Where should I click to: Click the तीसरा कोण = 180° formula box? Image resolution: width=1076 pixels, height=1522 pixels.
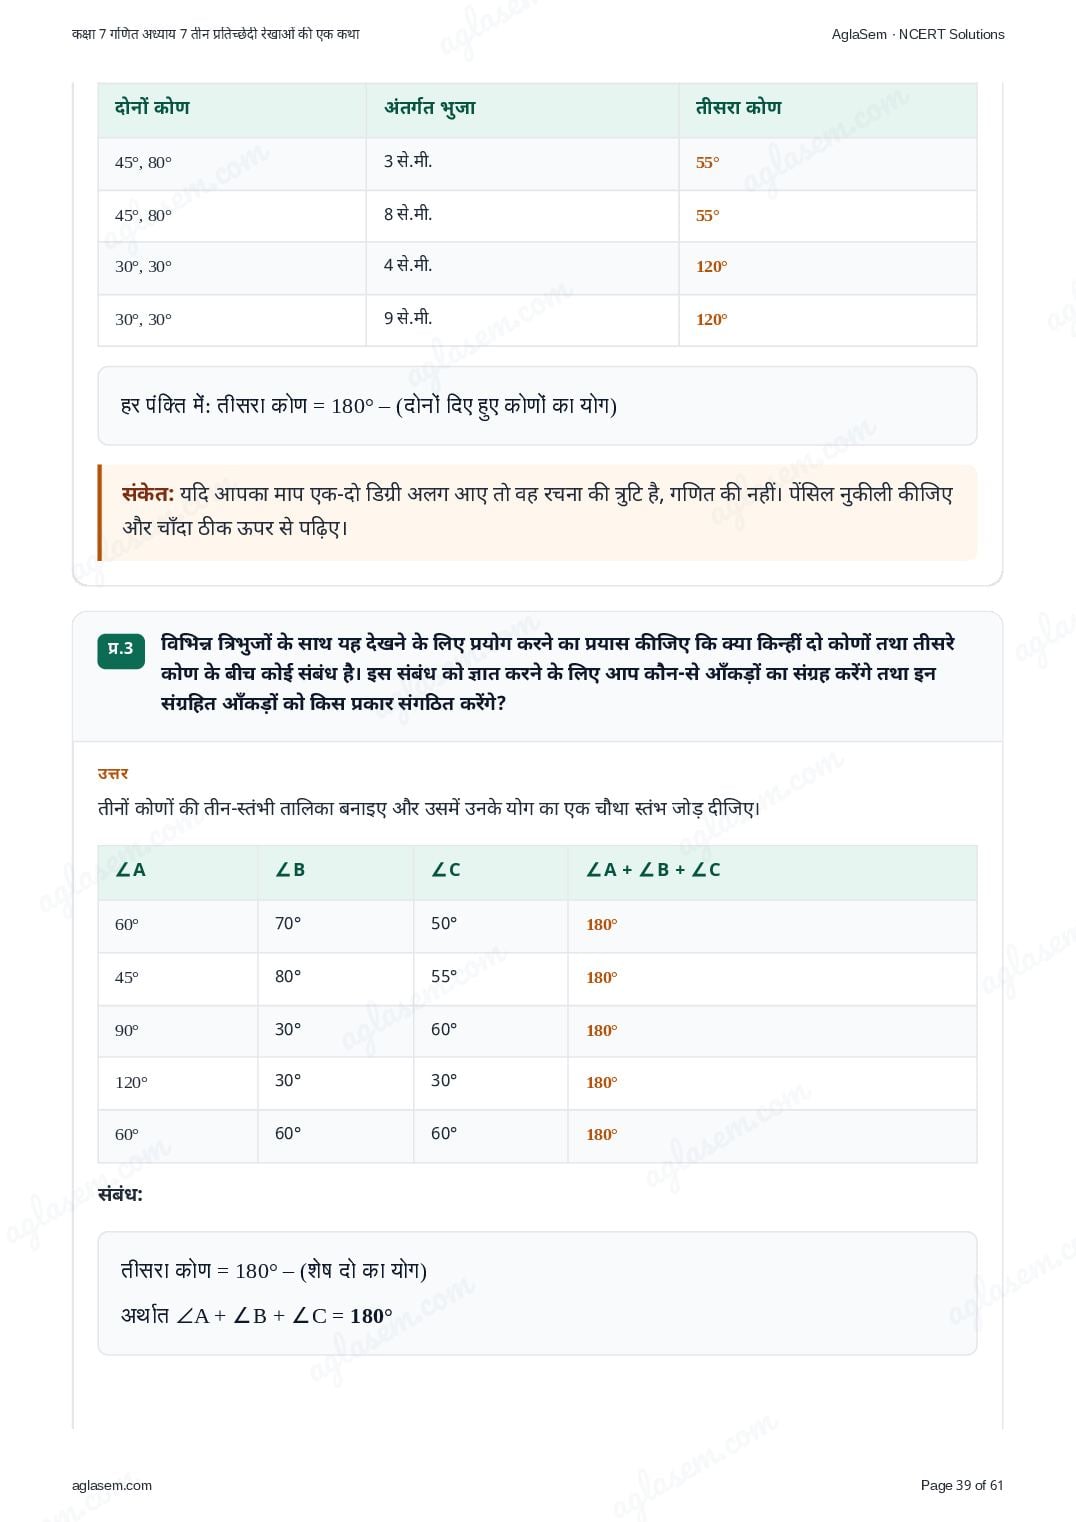[x=537, y=1293]
